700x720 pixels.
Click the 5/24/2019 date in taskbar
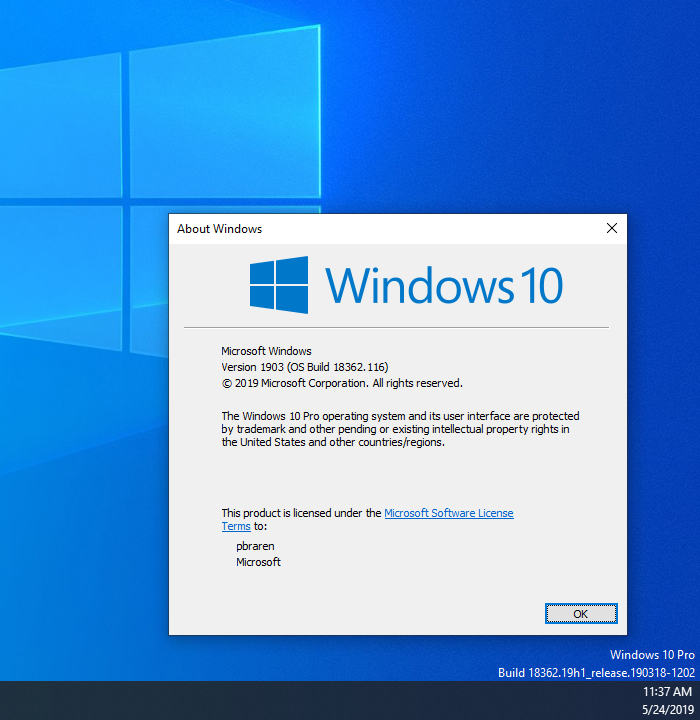pyautogui.click(x=668, y=709)
